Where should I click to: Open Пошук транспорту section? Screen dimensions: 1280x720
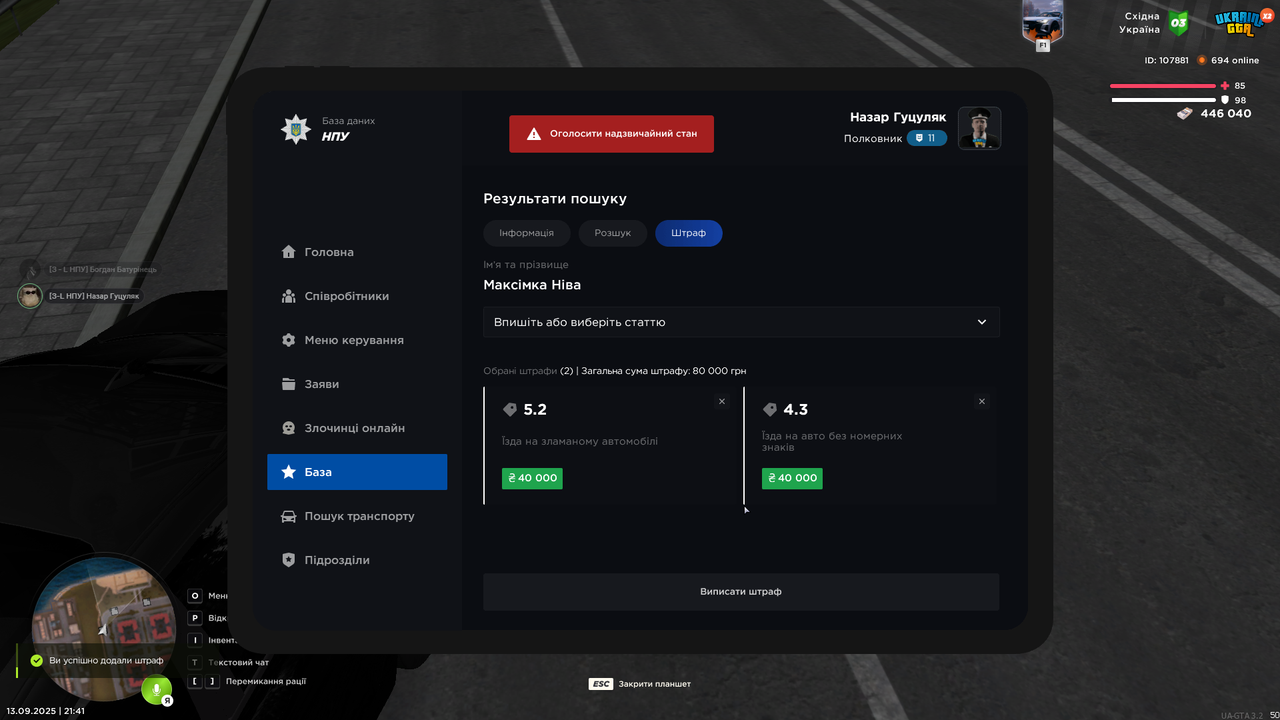pos(357,516)
